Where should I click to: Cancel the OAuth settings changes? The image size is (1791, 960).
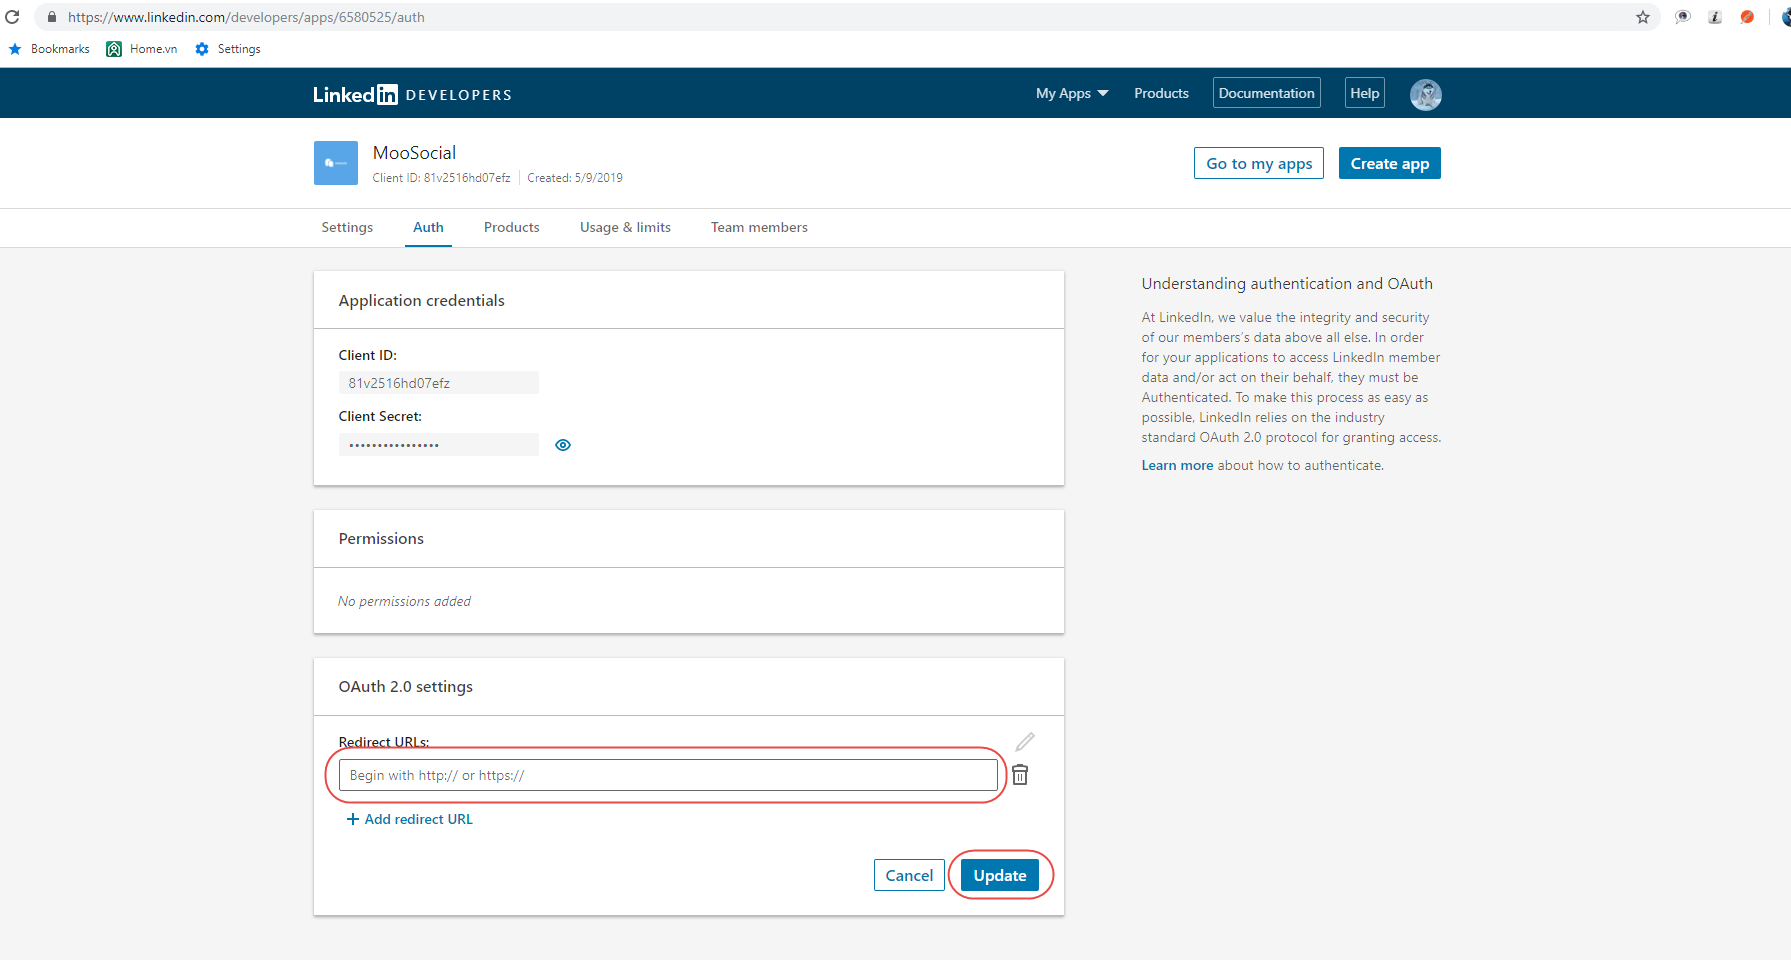(909, 875)
